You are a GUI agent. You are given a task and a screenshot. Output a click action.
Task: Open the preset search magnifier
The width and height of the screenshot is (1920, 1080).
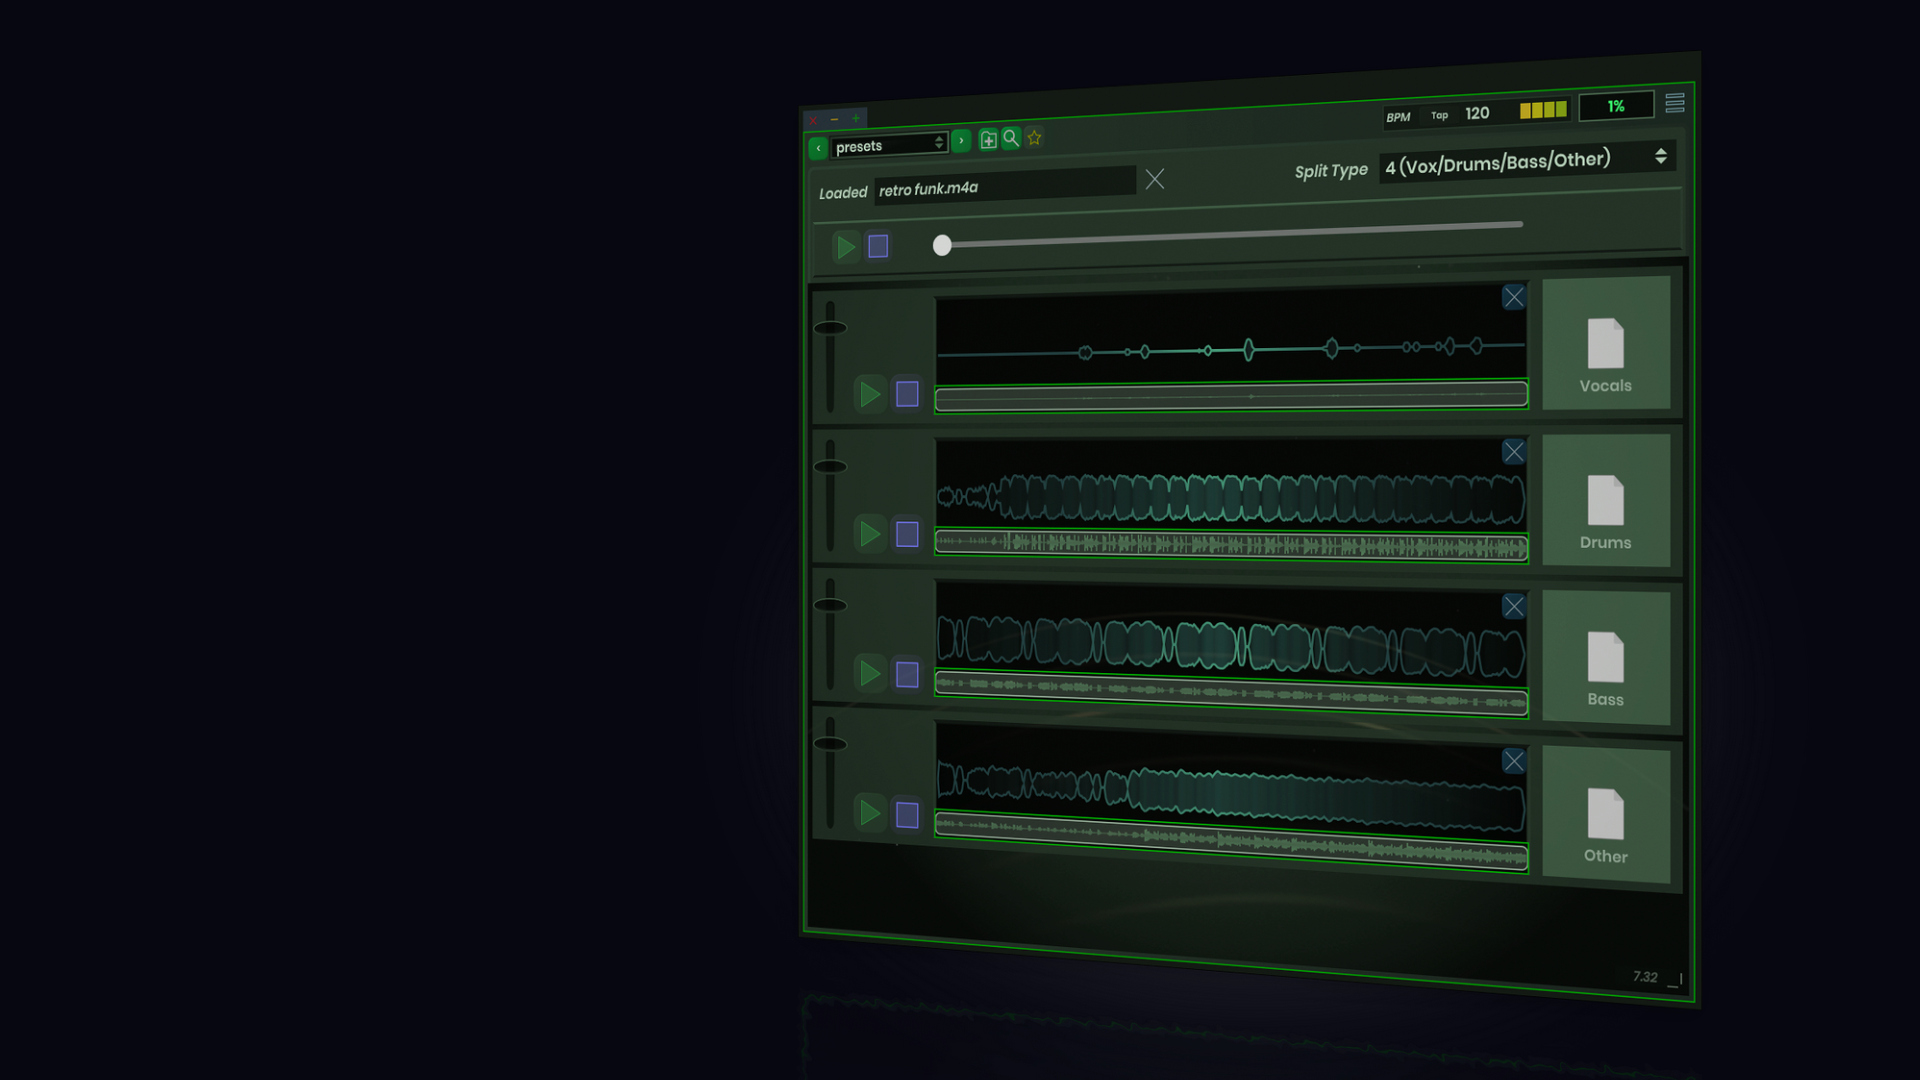pyautogui.click(x=1011, y=139)
